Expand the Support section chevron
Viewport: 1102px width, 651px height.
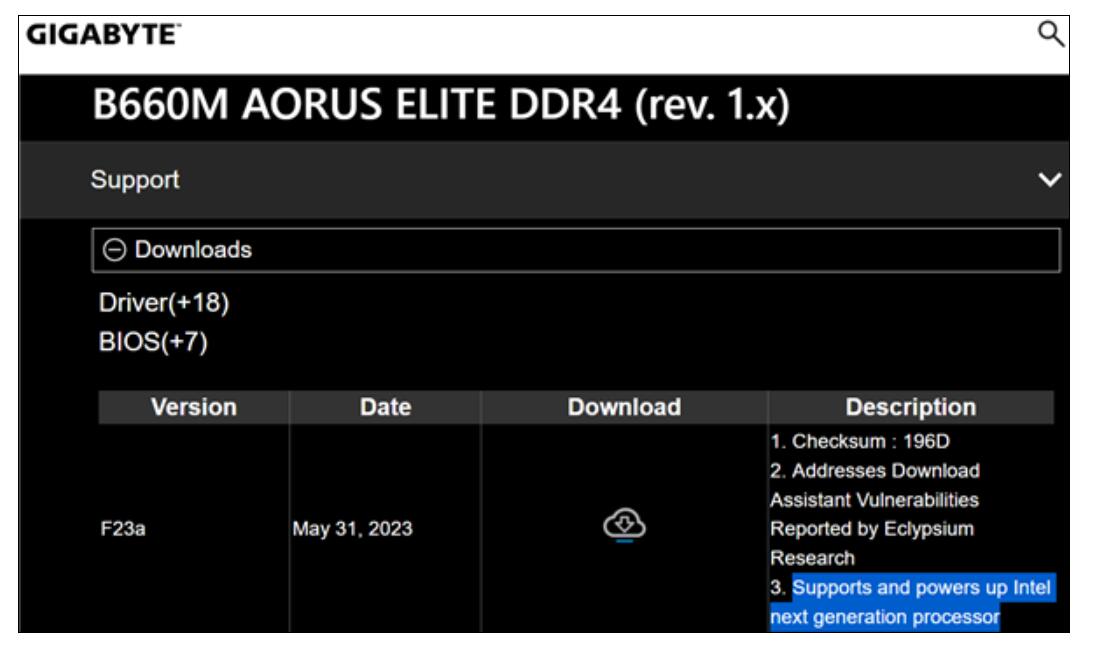[x=1049, y=180]
